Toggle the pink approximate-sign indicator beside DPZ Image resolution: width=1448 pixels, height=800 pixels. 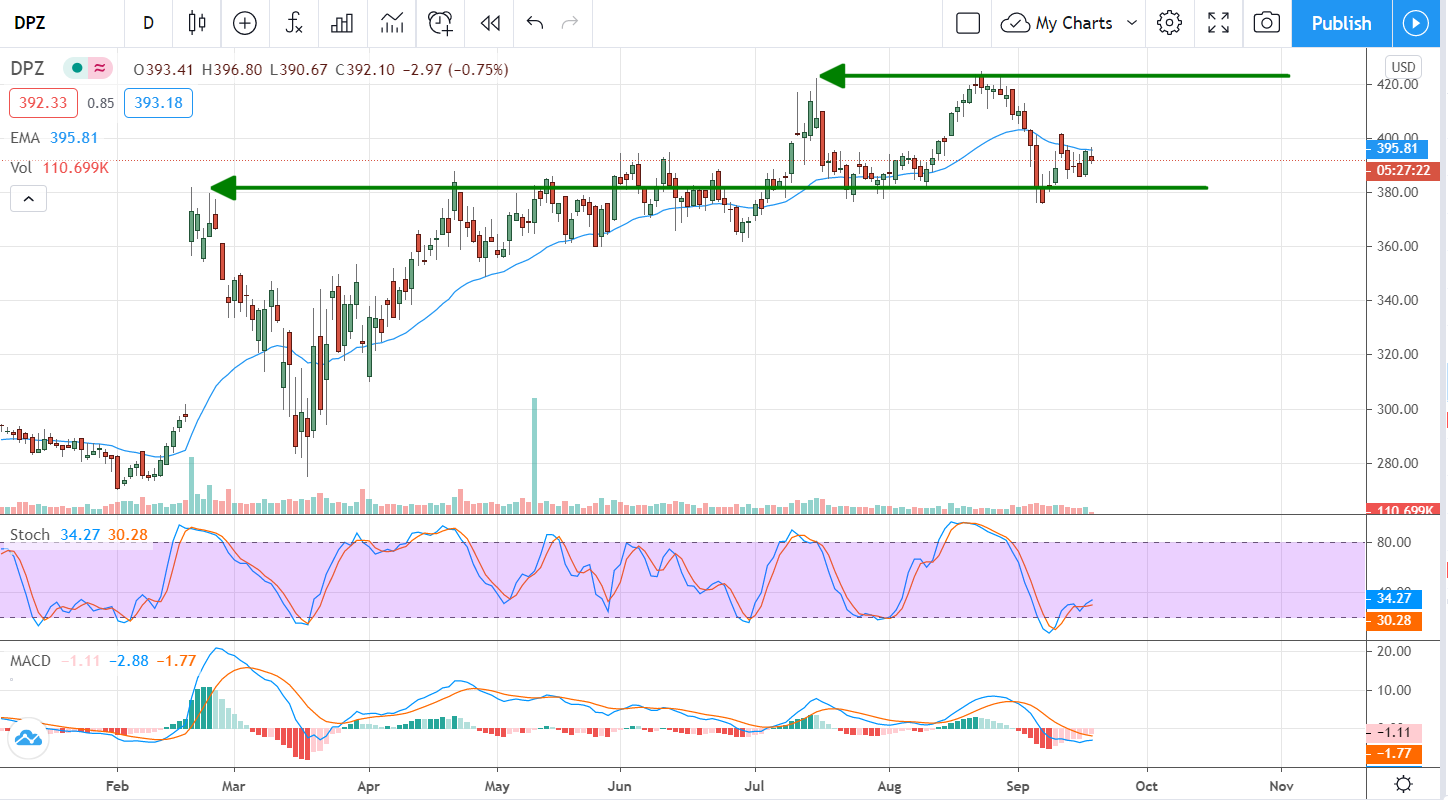point(100,69)
